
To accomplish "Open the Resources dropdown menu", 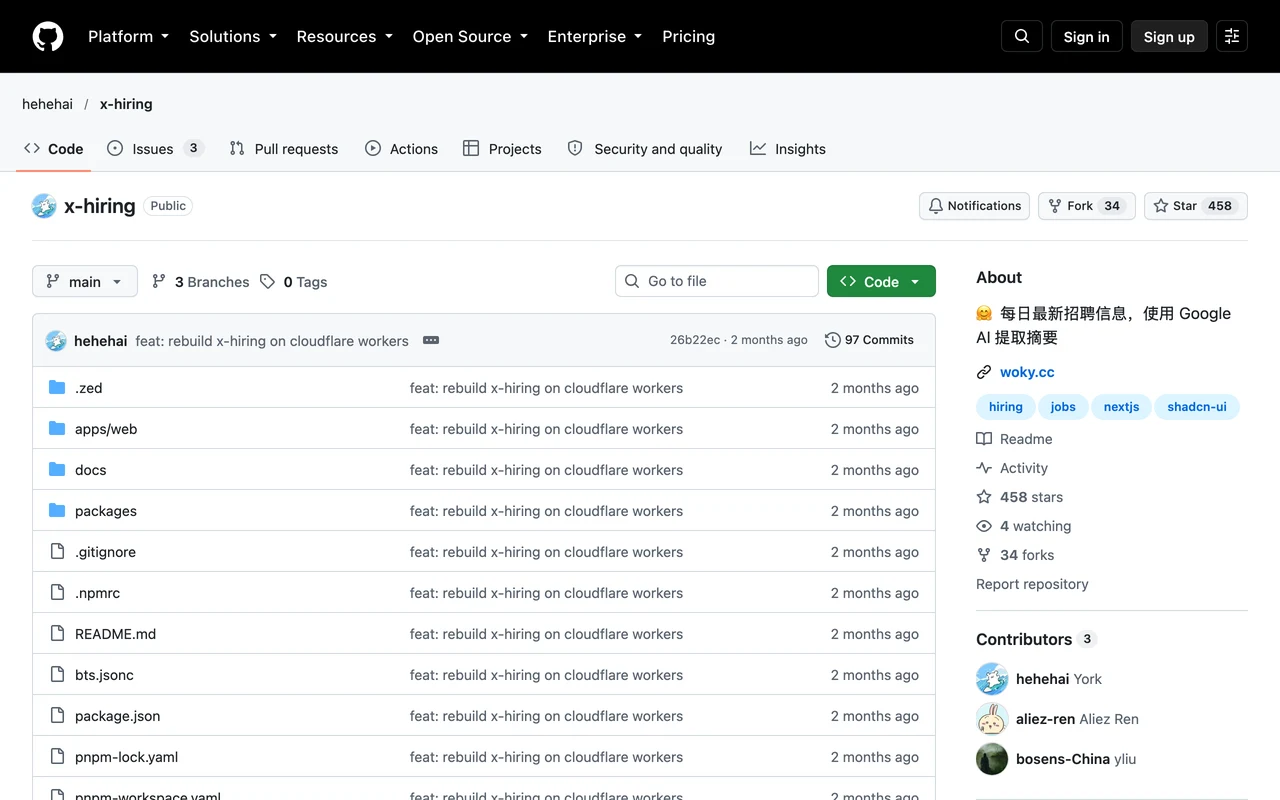I will point(345,36).
